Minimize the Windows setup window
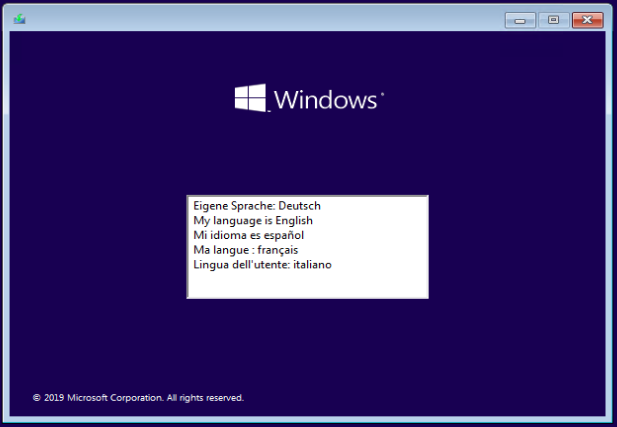The height and width of the screenshot is (427, 617). tap(520, 20)
